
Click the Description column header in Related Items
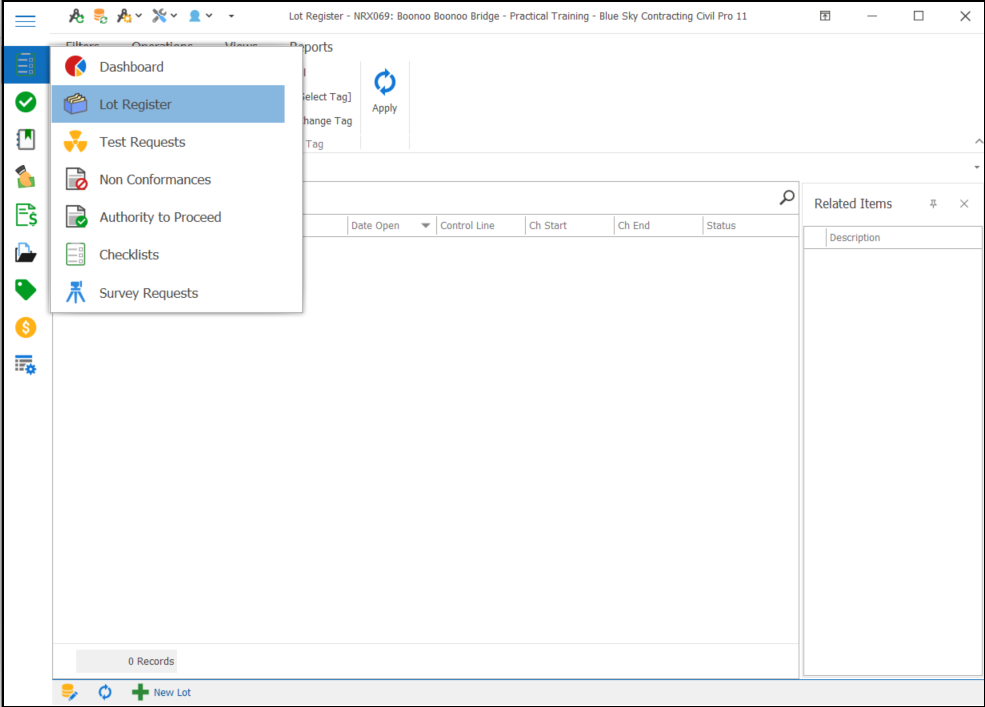[903, 238]
